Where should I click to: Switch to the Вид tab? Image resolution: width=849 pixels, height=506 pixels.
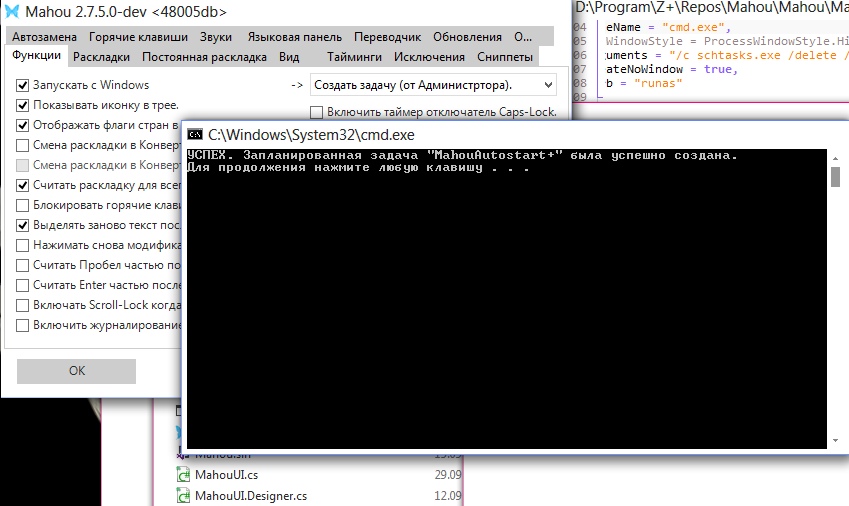[x=289, y=57]
